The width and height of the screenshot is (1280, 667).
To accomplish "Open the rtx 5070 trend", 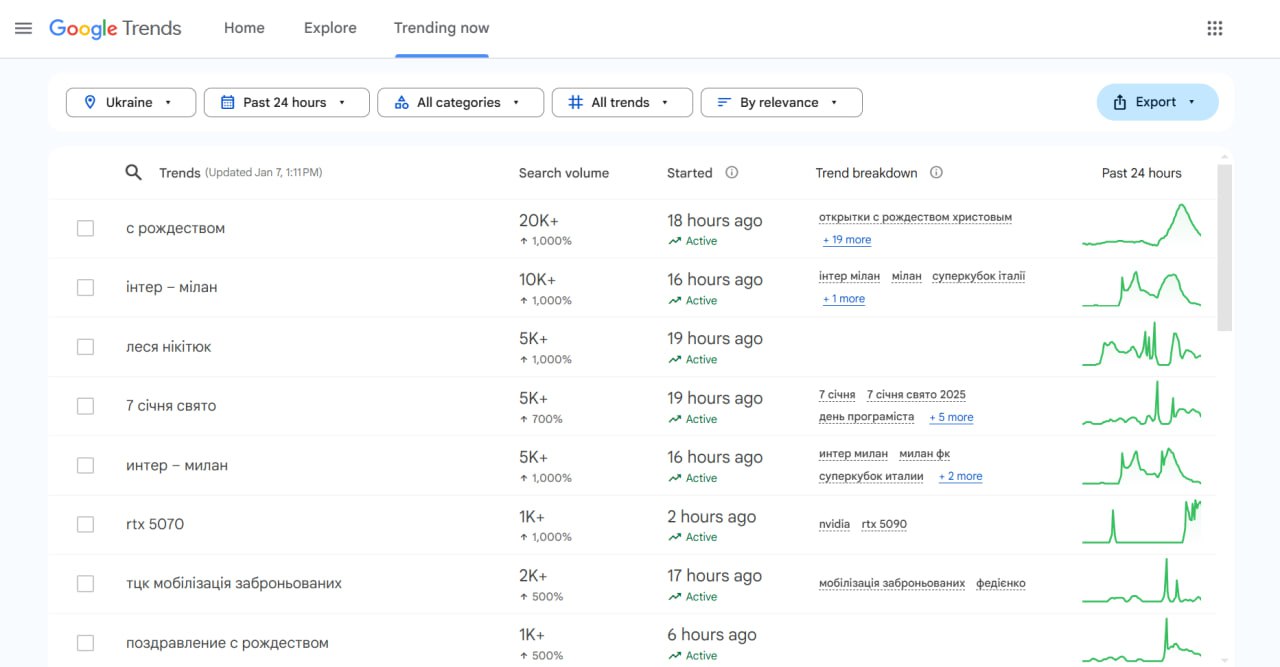I will coord(155,524).
